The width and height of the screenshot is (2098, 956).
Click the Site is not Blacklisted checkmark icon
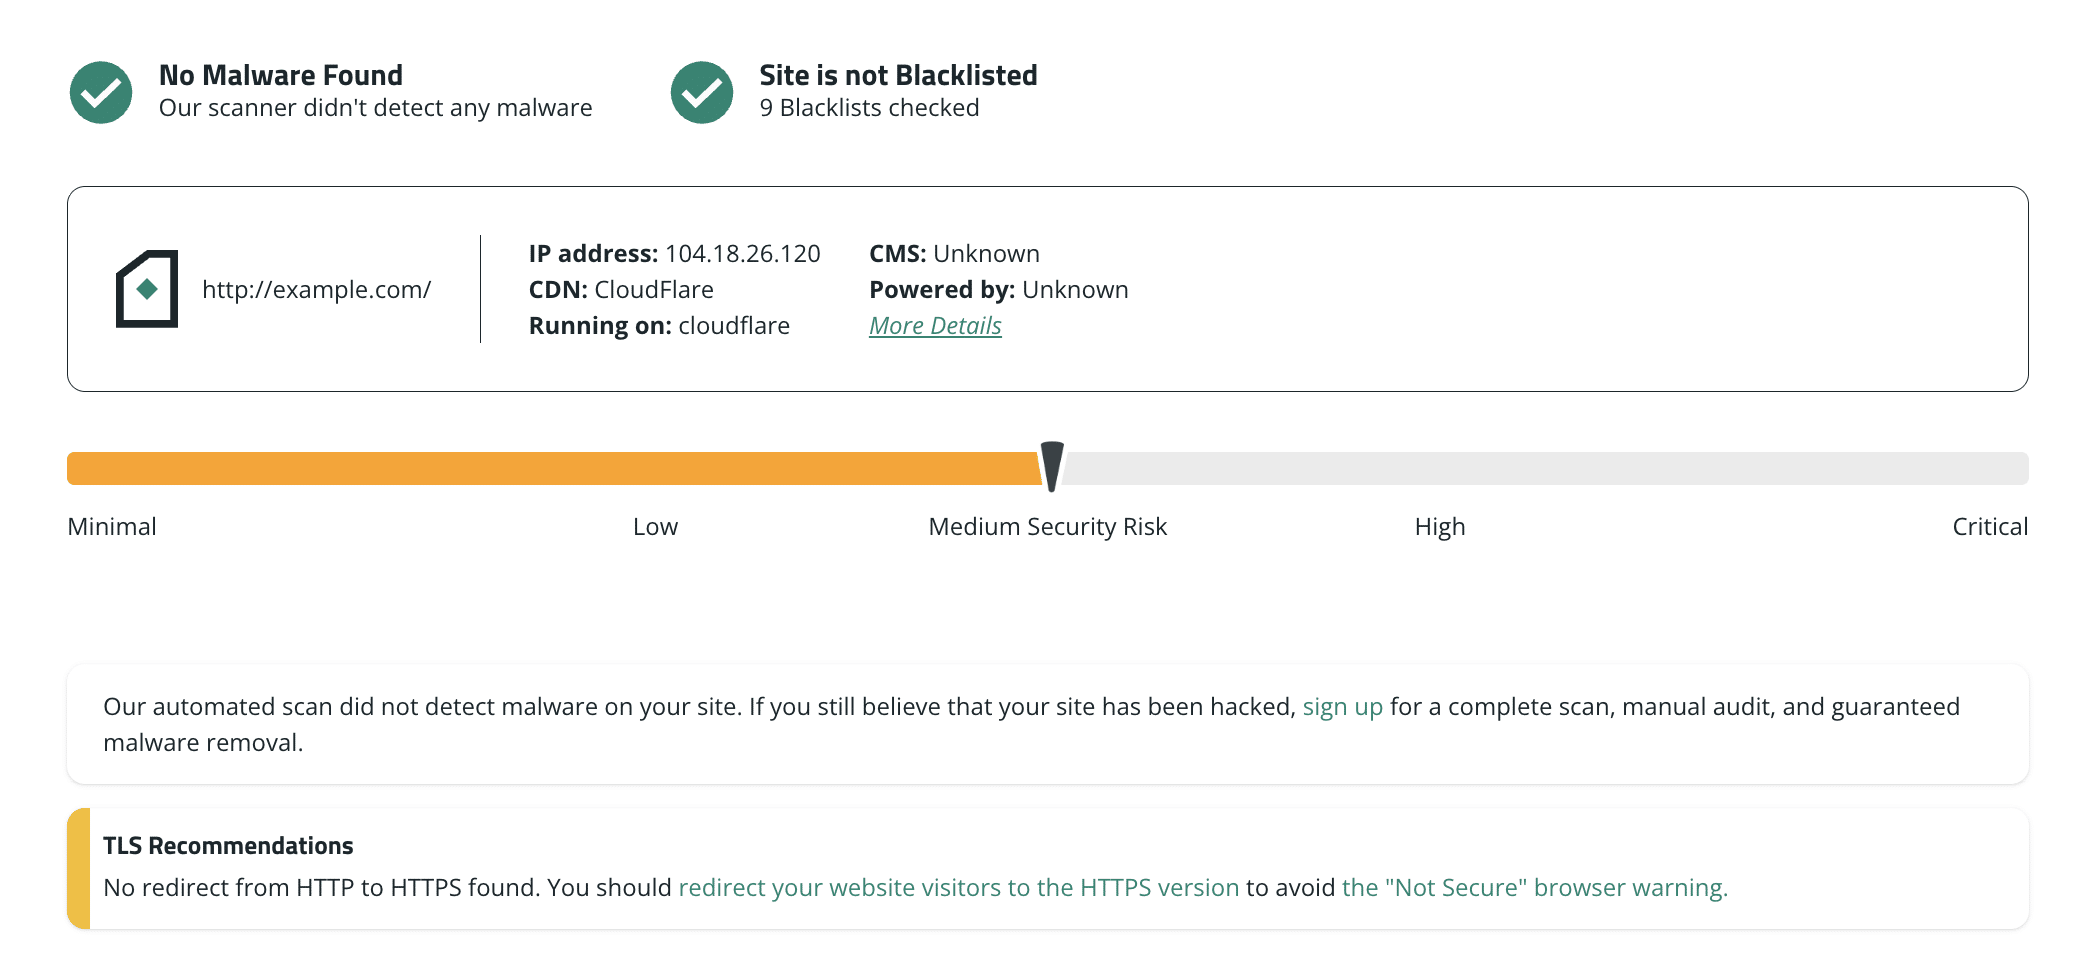click(701, 92)
